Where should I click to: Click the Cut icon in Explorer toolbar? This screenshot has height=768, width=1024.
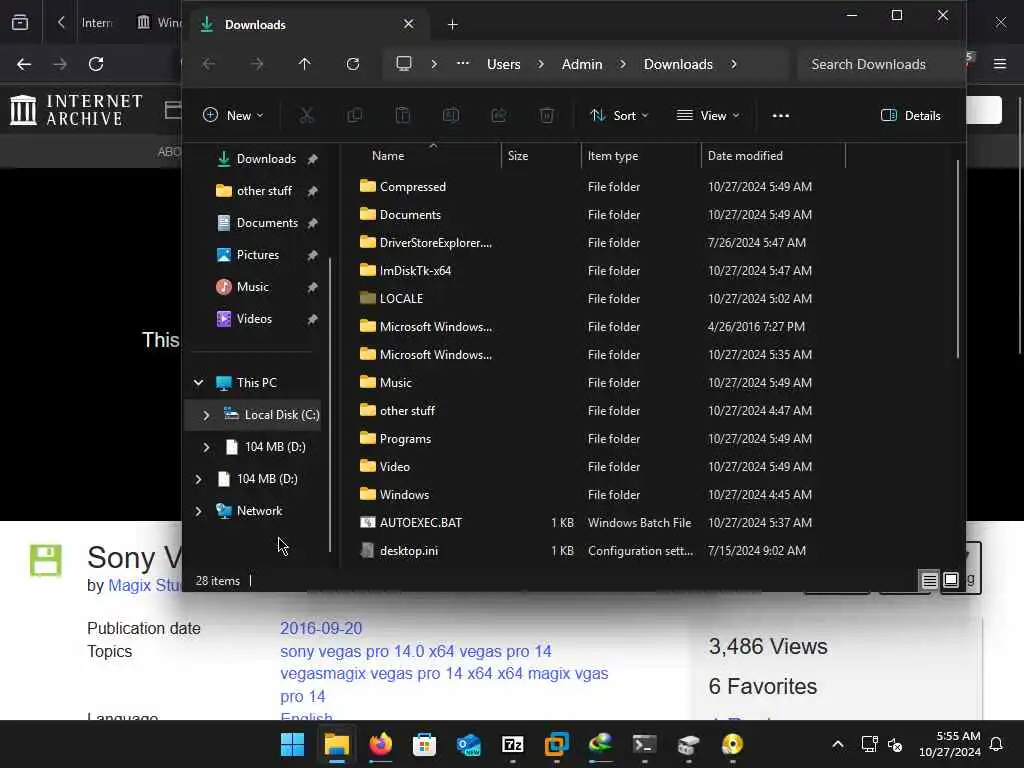click(x=306, y=116)
